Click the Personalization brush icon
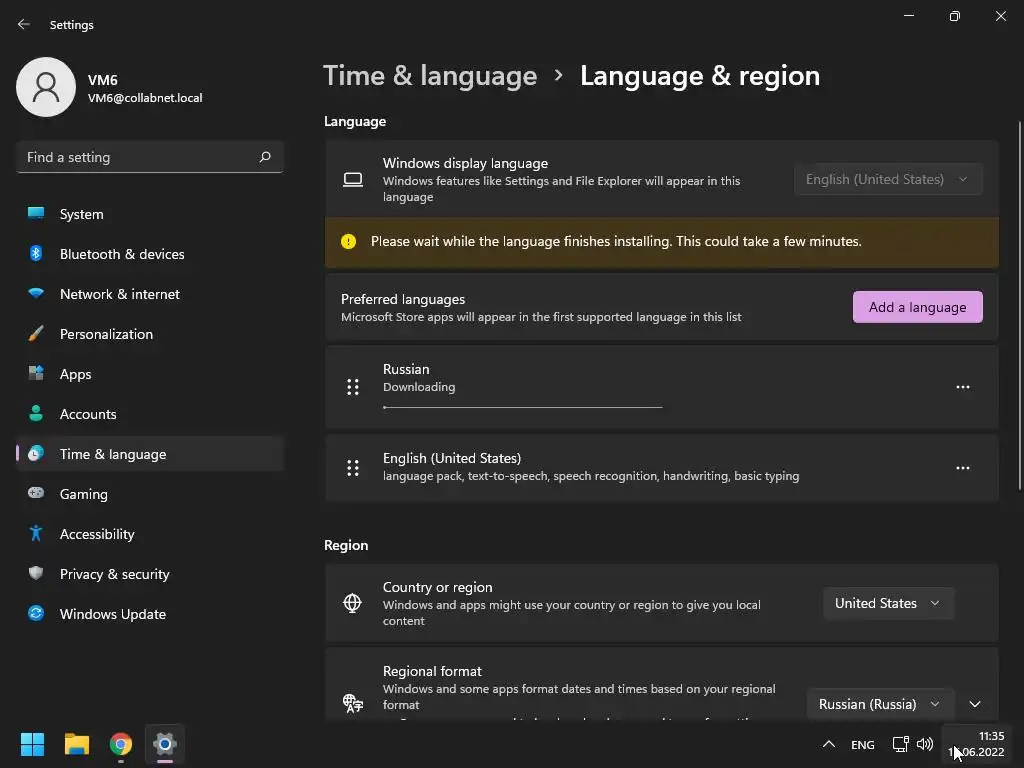This screenshot has height=768, width=1024. click(36, 334)
